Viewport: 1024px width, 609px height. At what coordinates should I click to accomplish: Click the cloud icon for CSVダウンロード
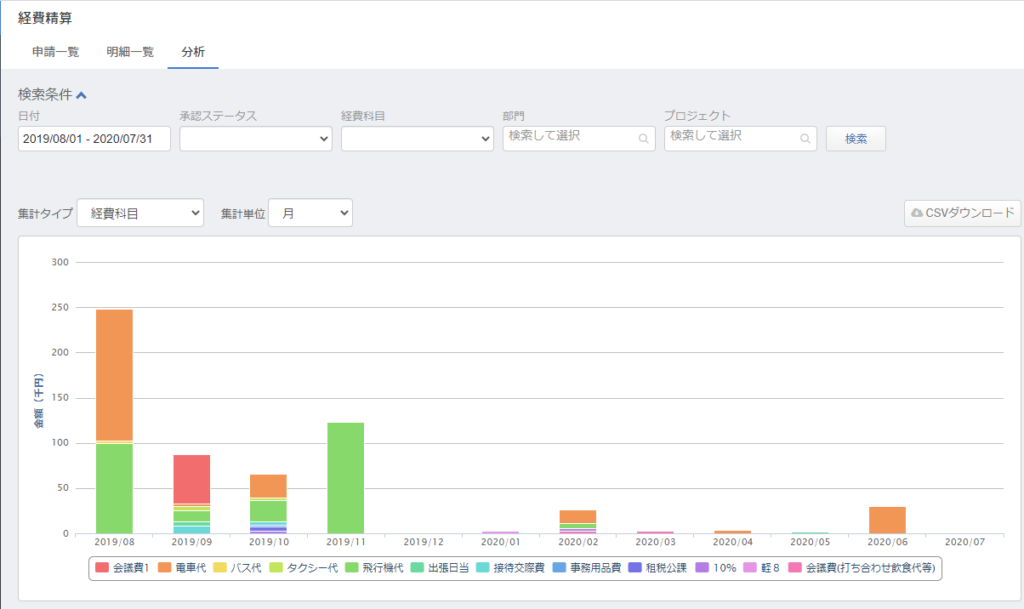pyautogui.click(x=917, y=213)
